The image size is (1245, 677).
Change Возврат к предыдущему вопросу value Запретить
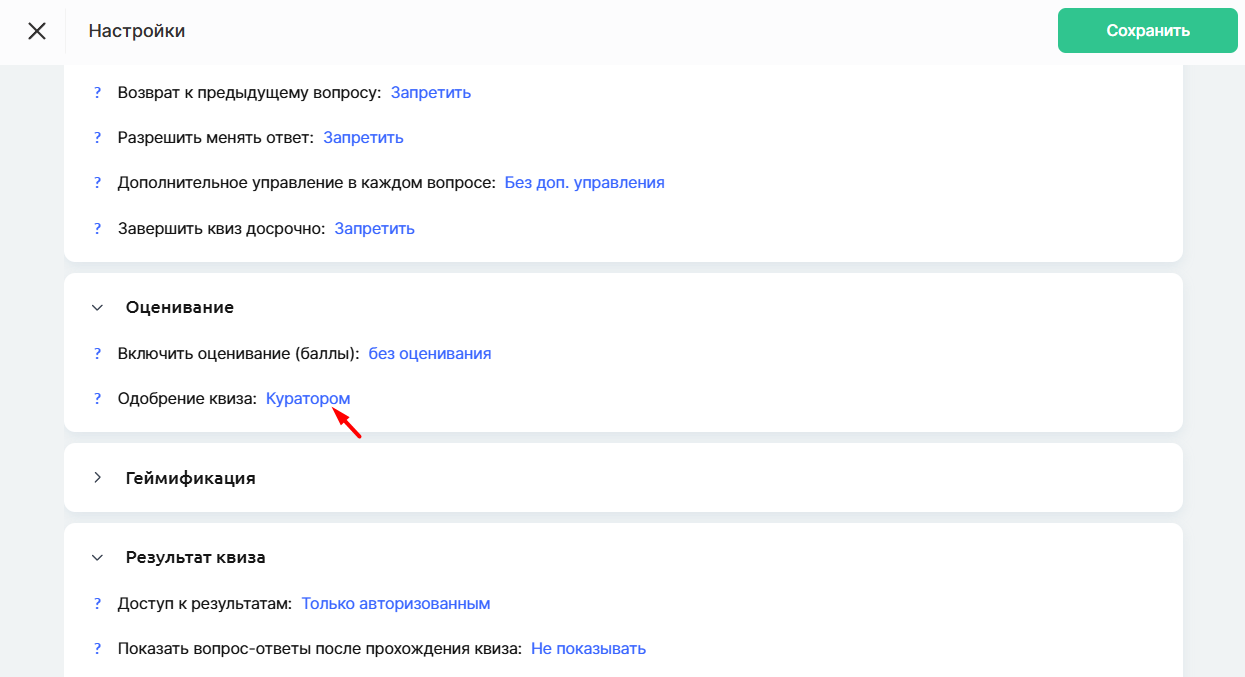[x=430, y=93]
